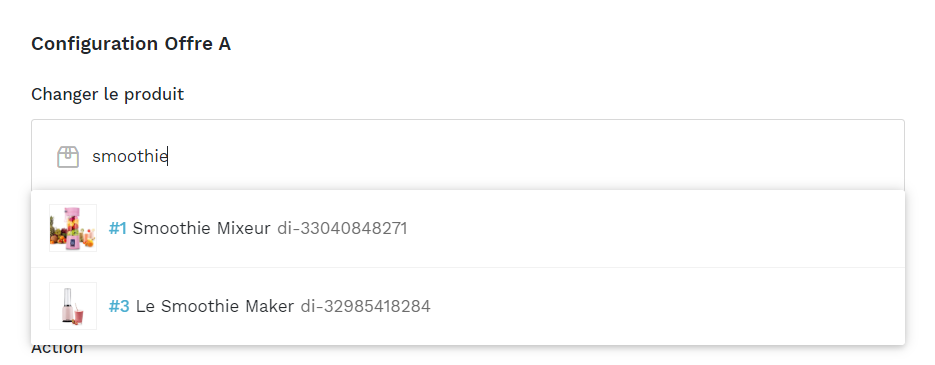Click the pink portable blender image
The image size is (935, 365).
click(73, 228)
